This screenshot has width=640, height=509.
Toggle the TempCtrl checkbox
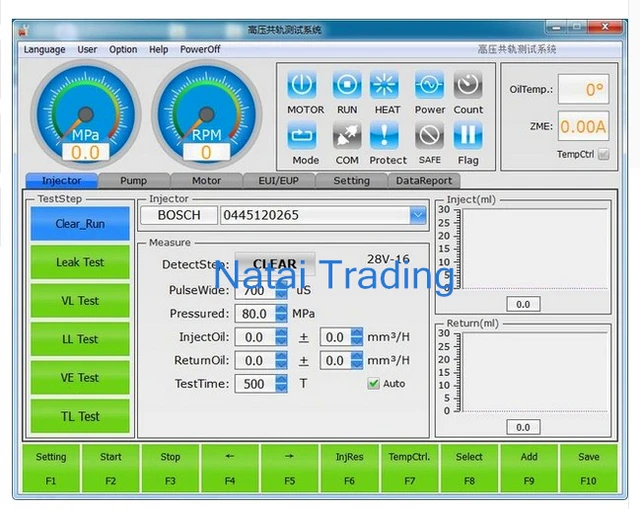pos(603,154)
